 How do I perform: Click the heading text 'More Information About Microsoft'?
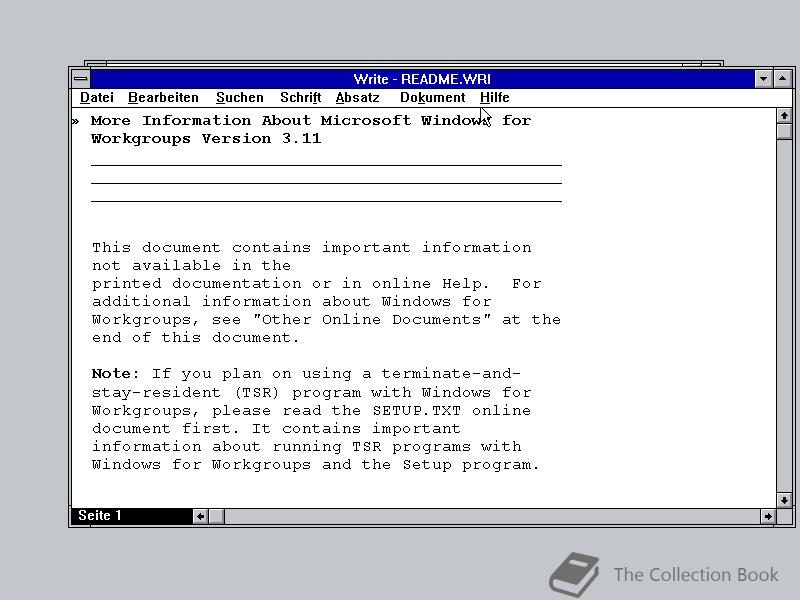point(251,120)
